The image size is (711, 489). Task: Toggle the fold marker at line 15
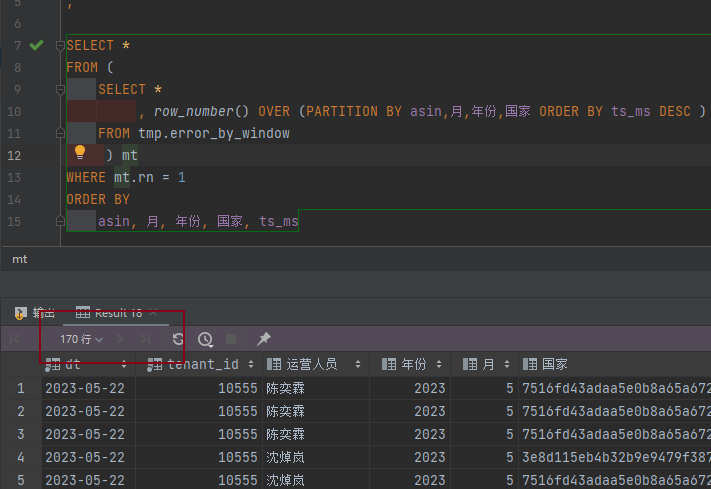click(60, 221)
